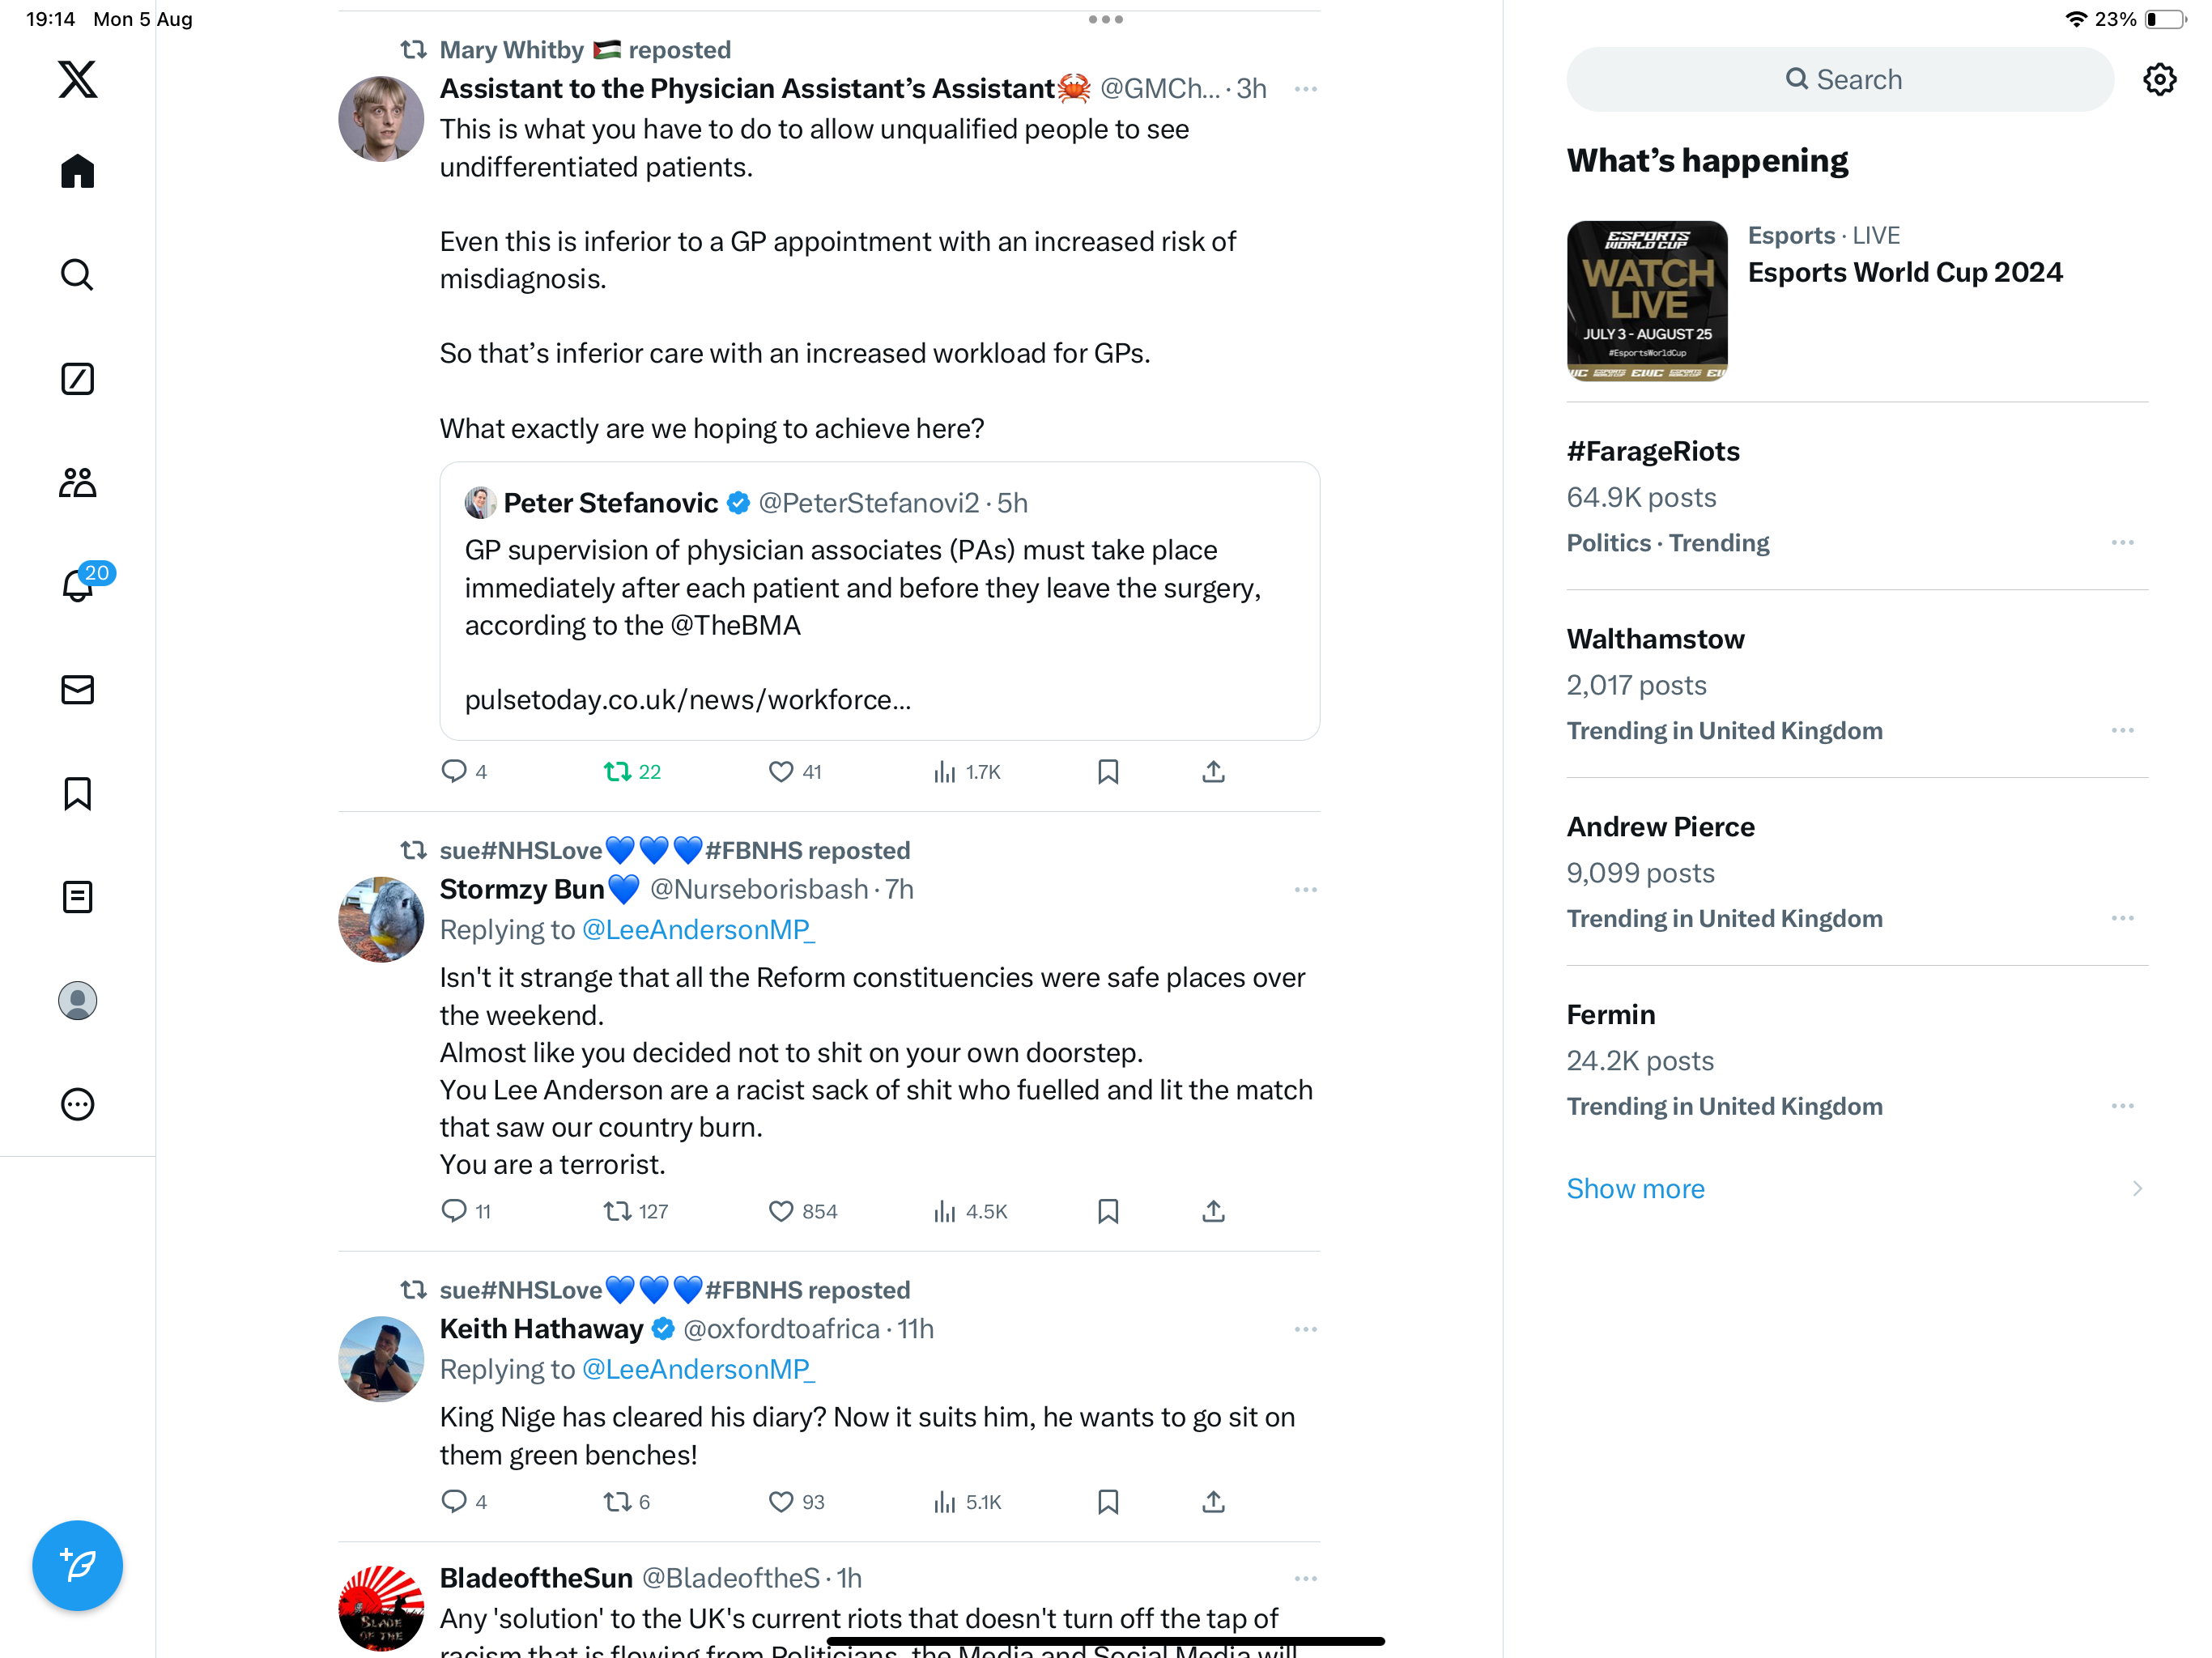Open Esports World Cup 2024 thumbnail
The image size is (2212, 1658).
1647,301
